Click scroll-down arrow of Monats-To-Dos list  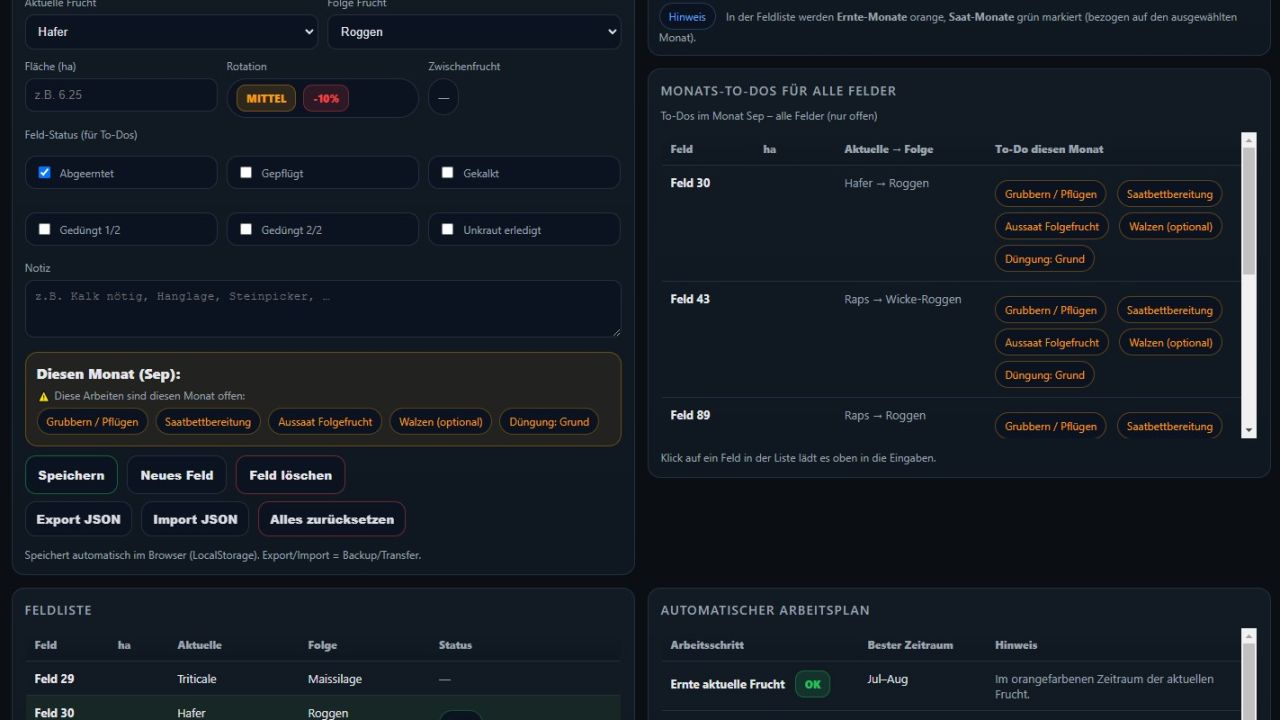[x=1248, y=430]
